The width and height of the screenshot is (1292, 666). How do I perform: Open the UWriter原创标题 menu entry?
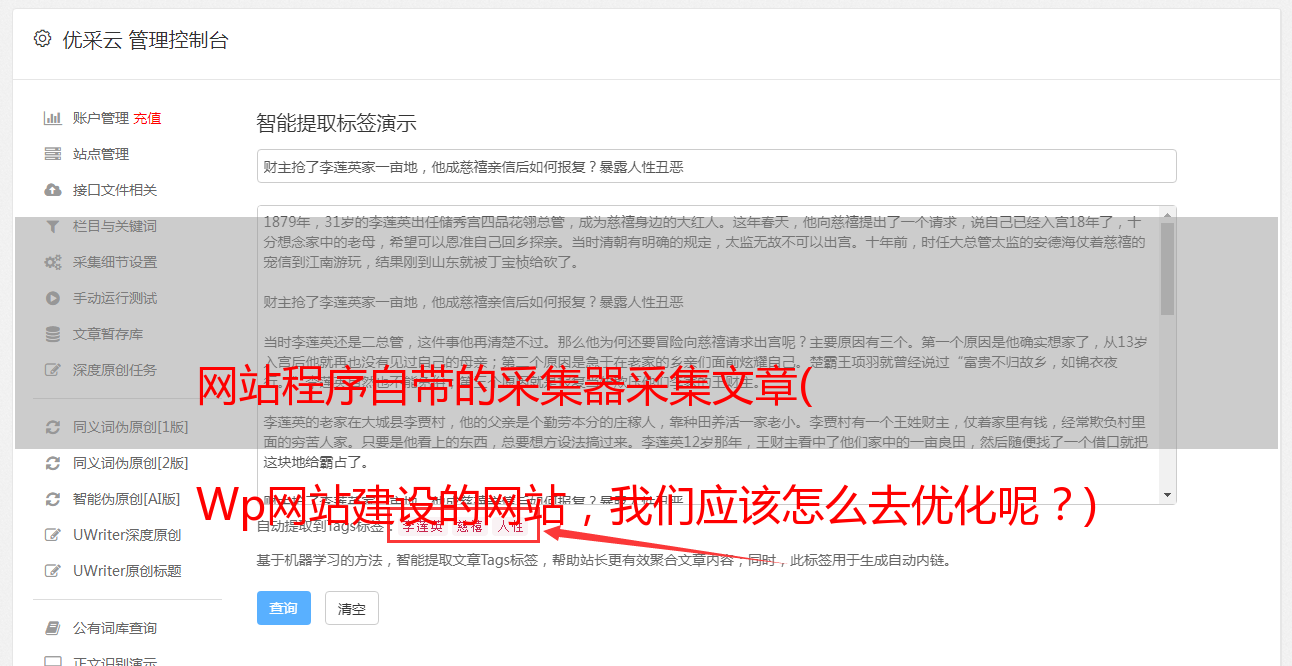[127, 571]
